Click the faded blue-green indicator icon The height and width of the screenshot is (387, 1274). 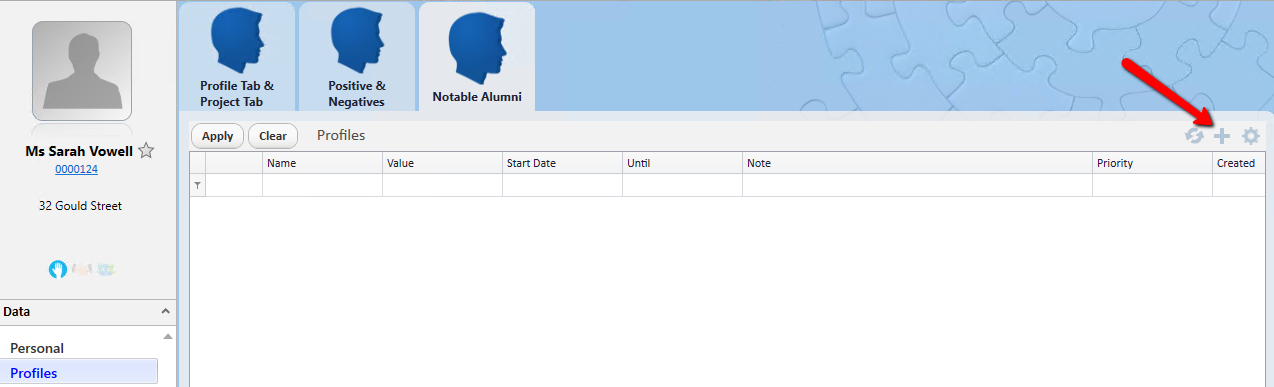106,269
